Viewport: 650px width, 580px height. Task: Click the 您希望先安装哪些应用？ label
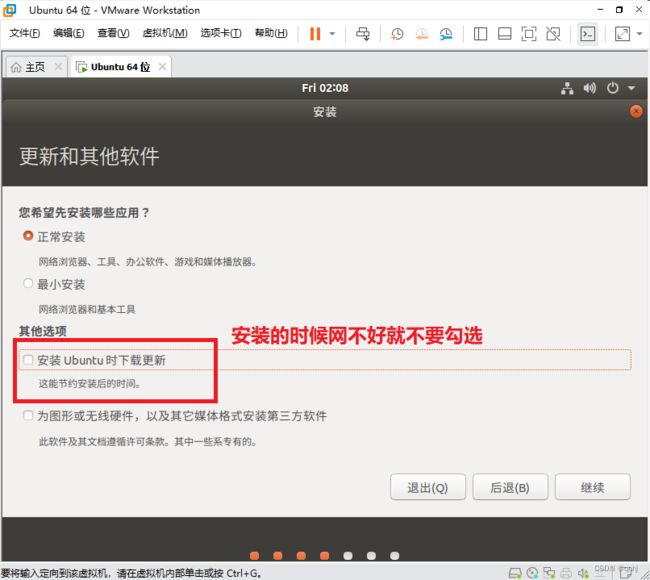(84, 212)
